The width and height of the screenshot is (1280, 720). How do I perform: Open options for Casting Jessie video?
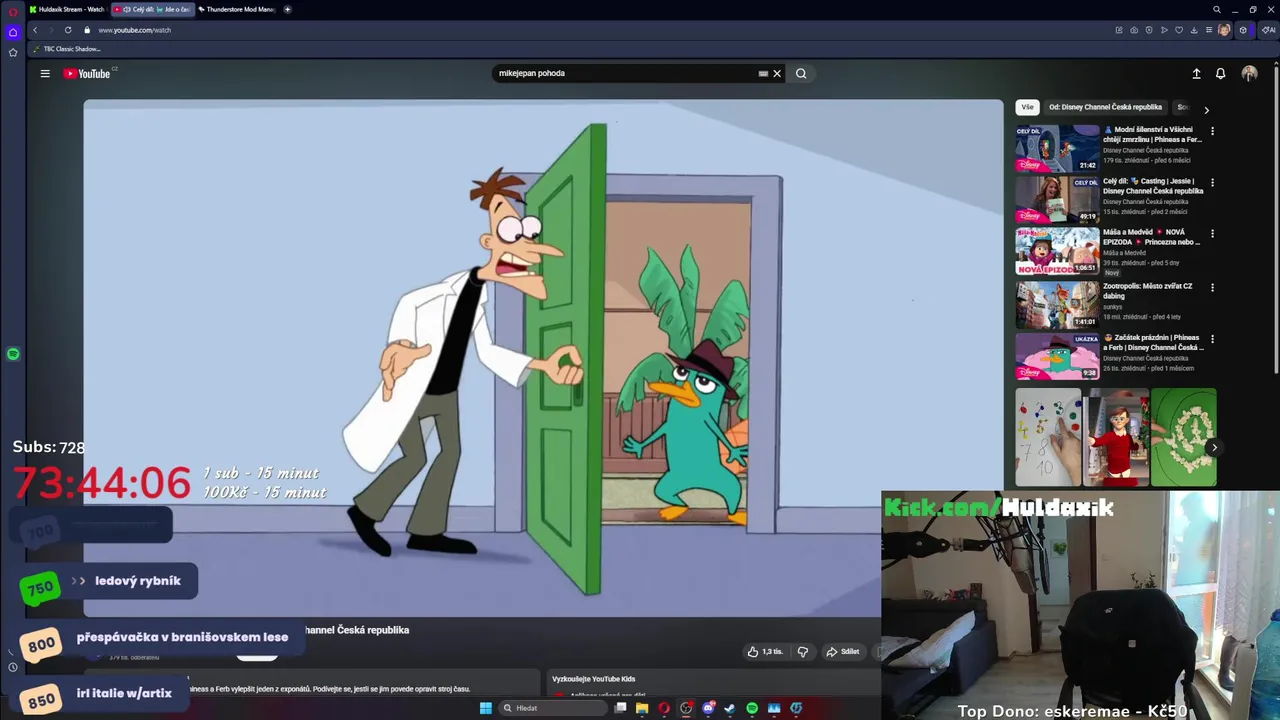[x=1212, y=183]
